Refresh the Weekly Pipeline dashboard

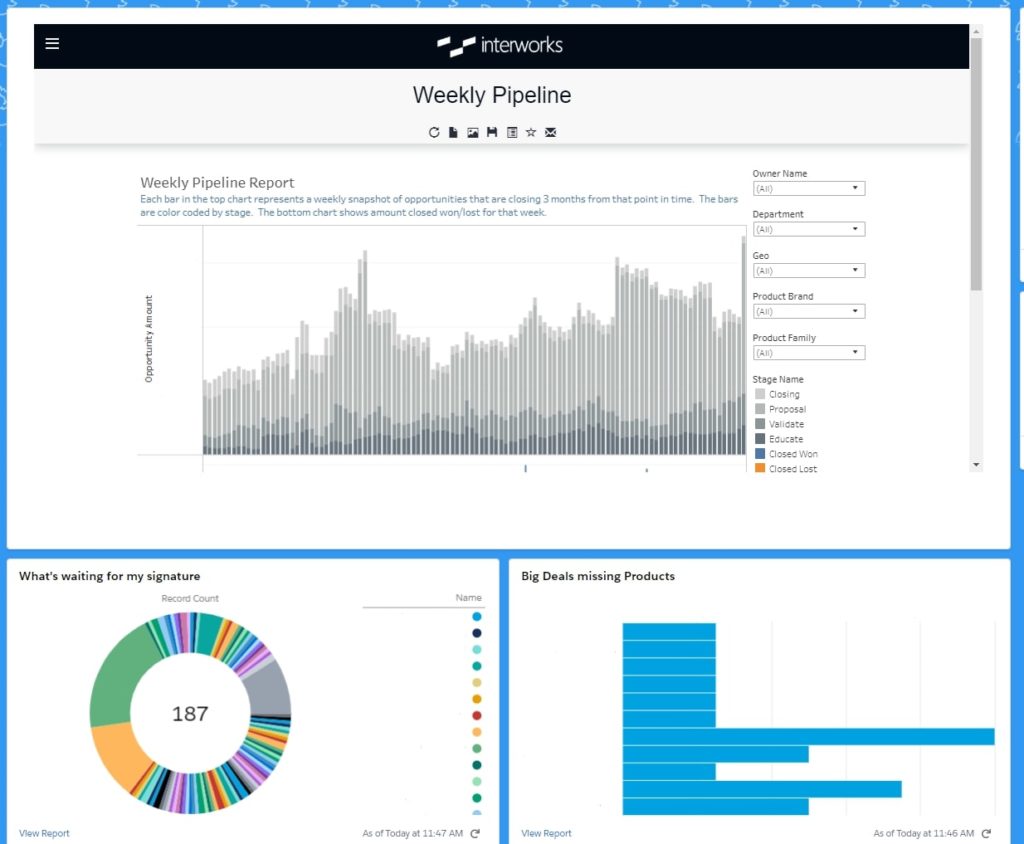coord(434,131)
